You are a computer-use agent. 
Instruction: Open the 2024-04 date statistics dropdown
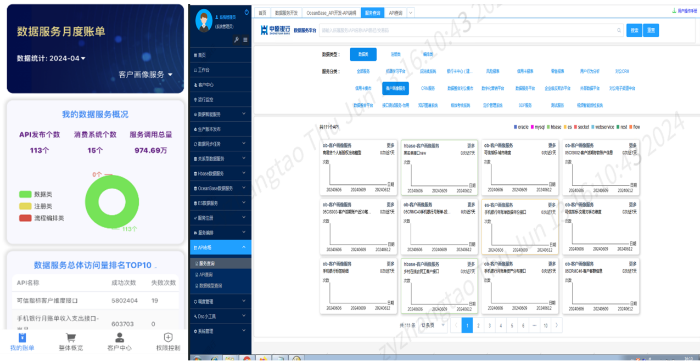point(51,58)
